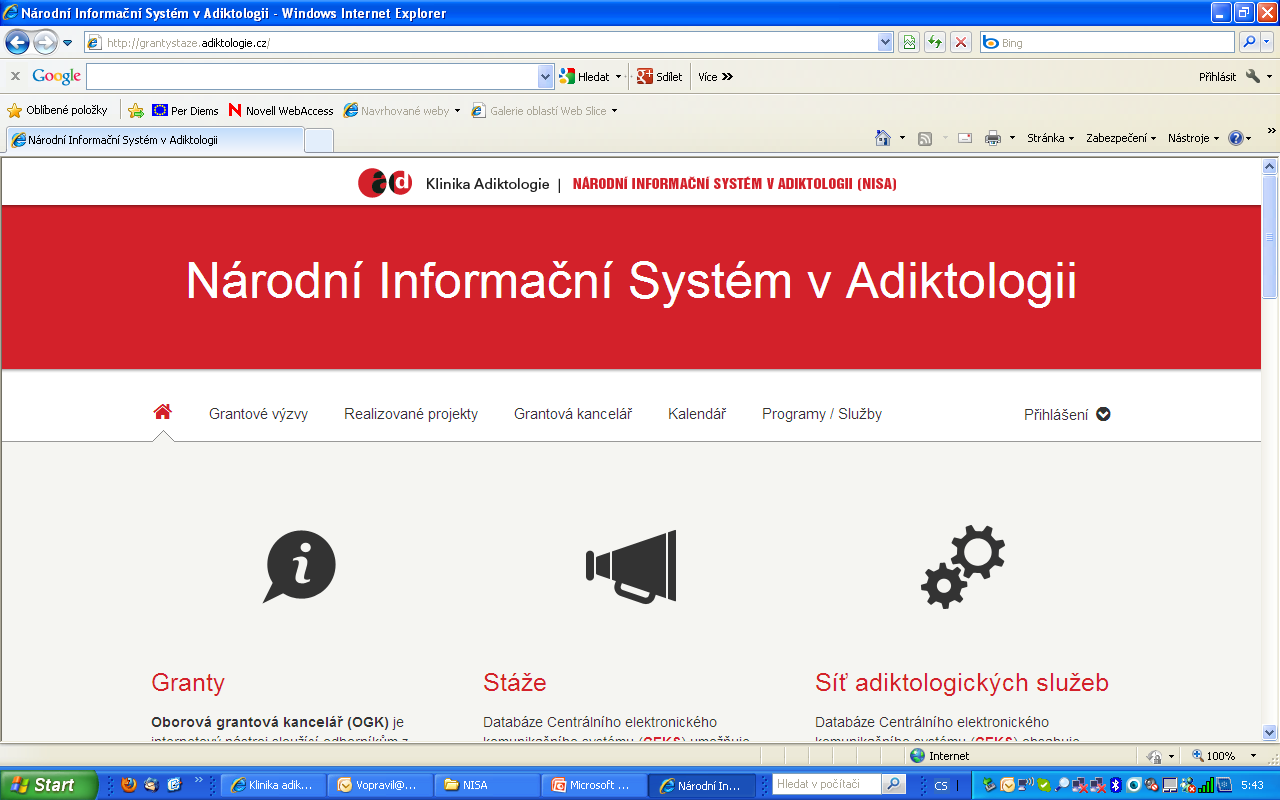Click the Granty heading
The image size is (1280, 800).
[188, 683]
